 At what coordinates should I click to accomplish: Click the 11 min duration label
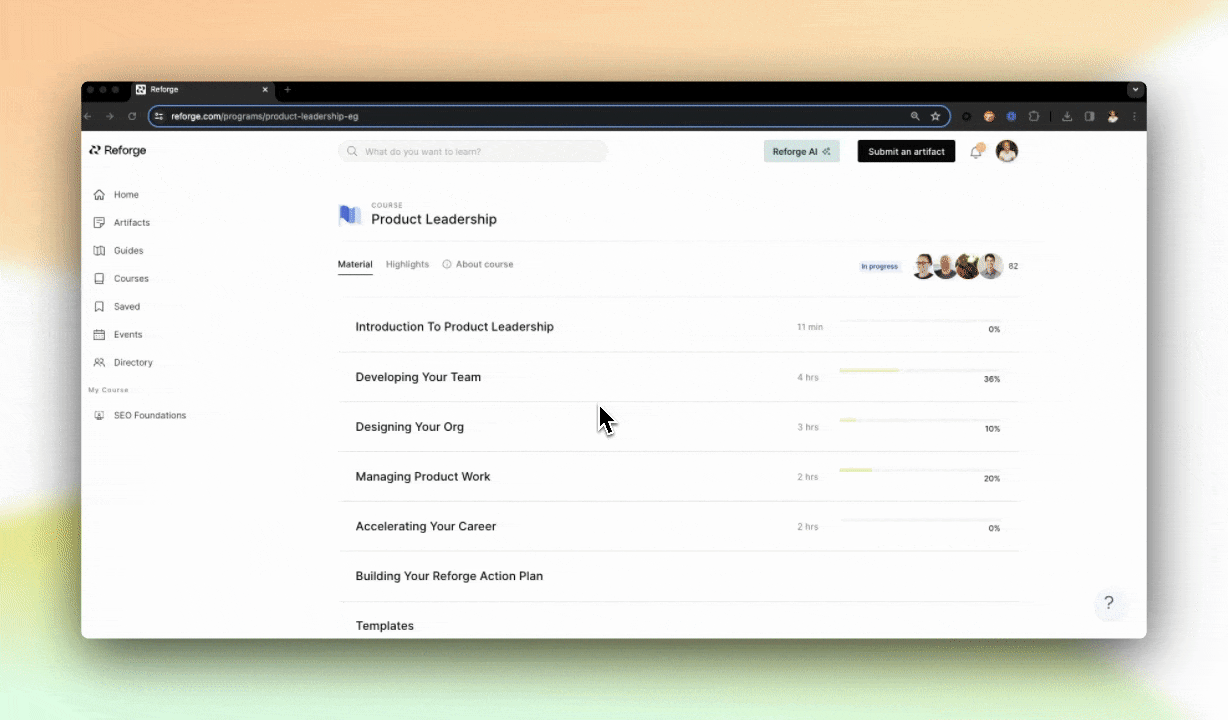(x=810, y=327)
